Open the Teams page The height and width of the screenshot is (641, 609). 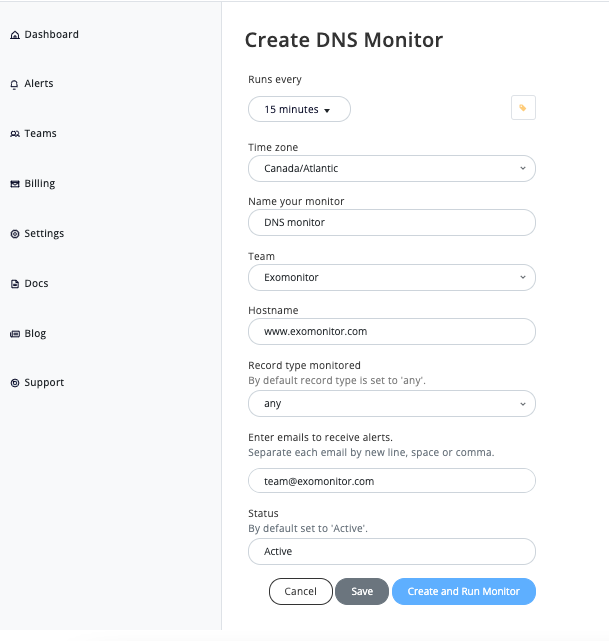pos(40,133)
